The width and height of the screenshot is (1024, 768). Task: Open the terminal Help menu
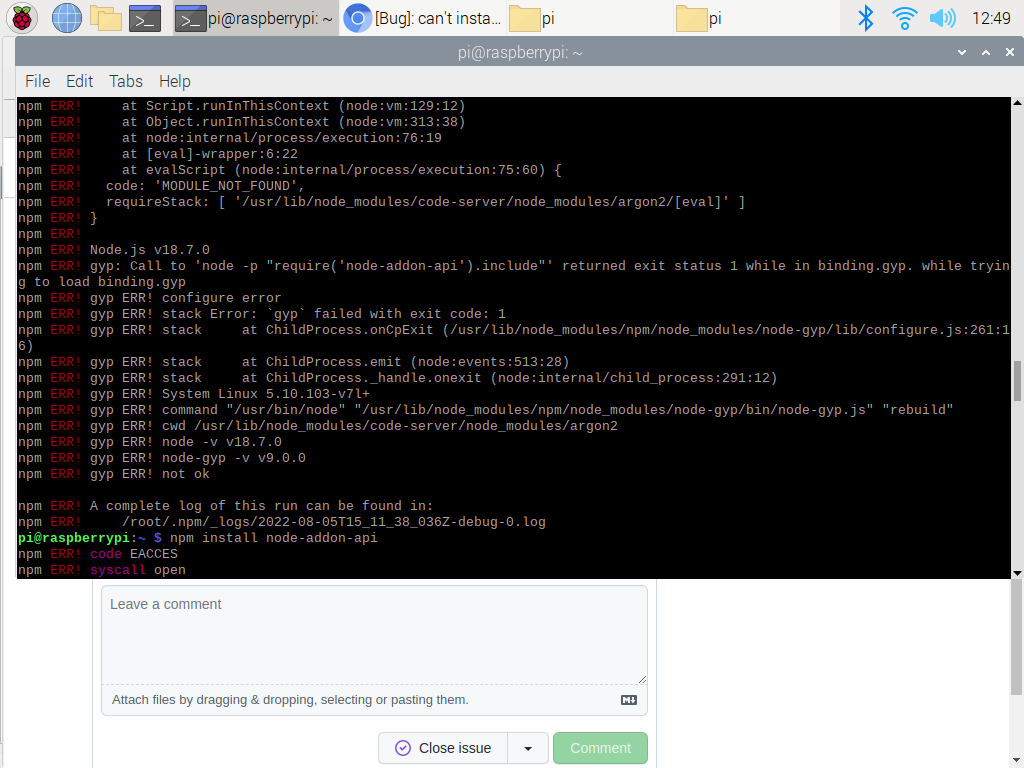tap(174, 81)
